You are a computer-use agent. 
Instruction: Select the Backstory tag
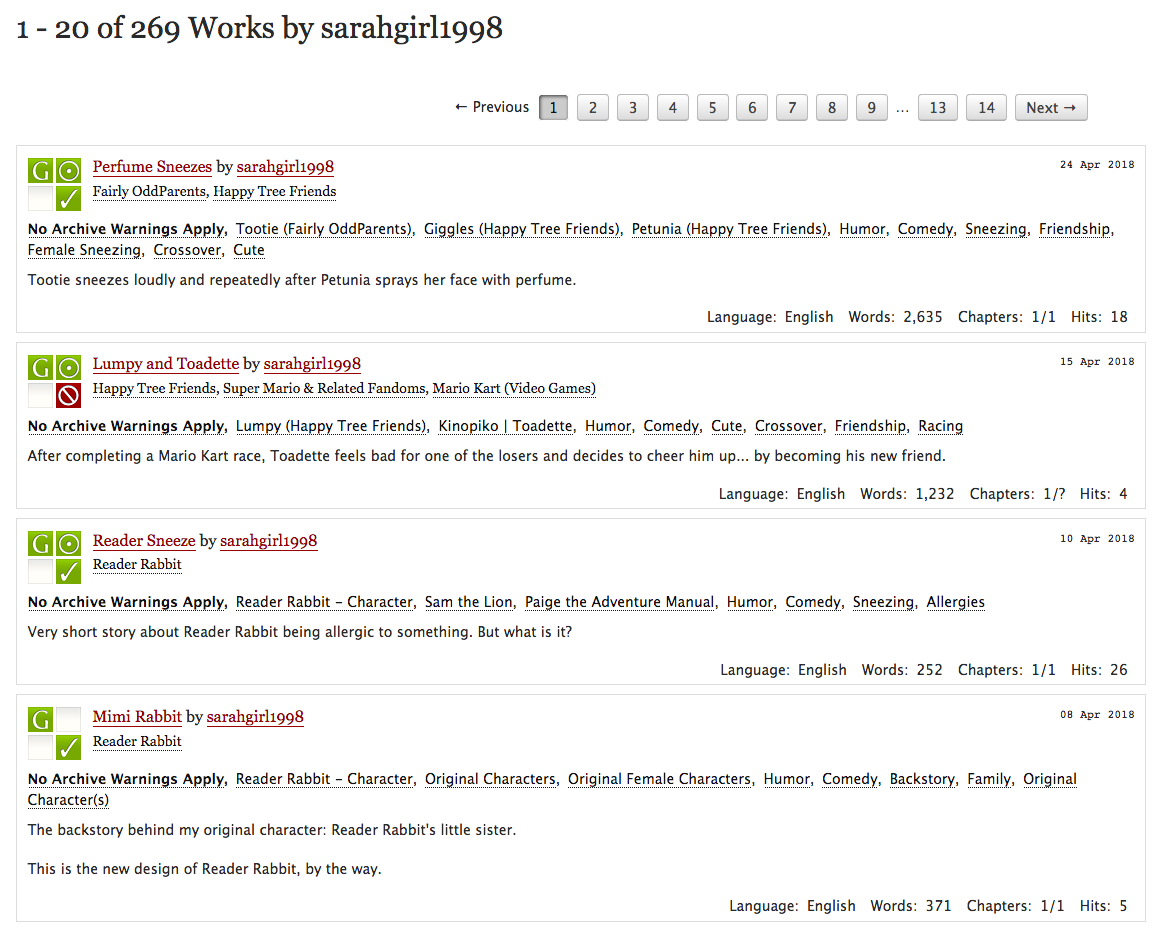pos(922,779)
